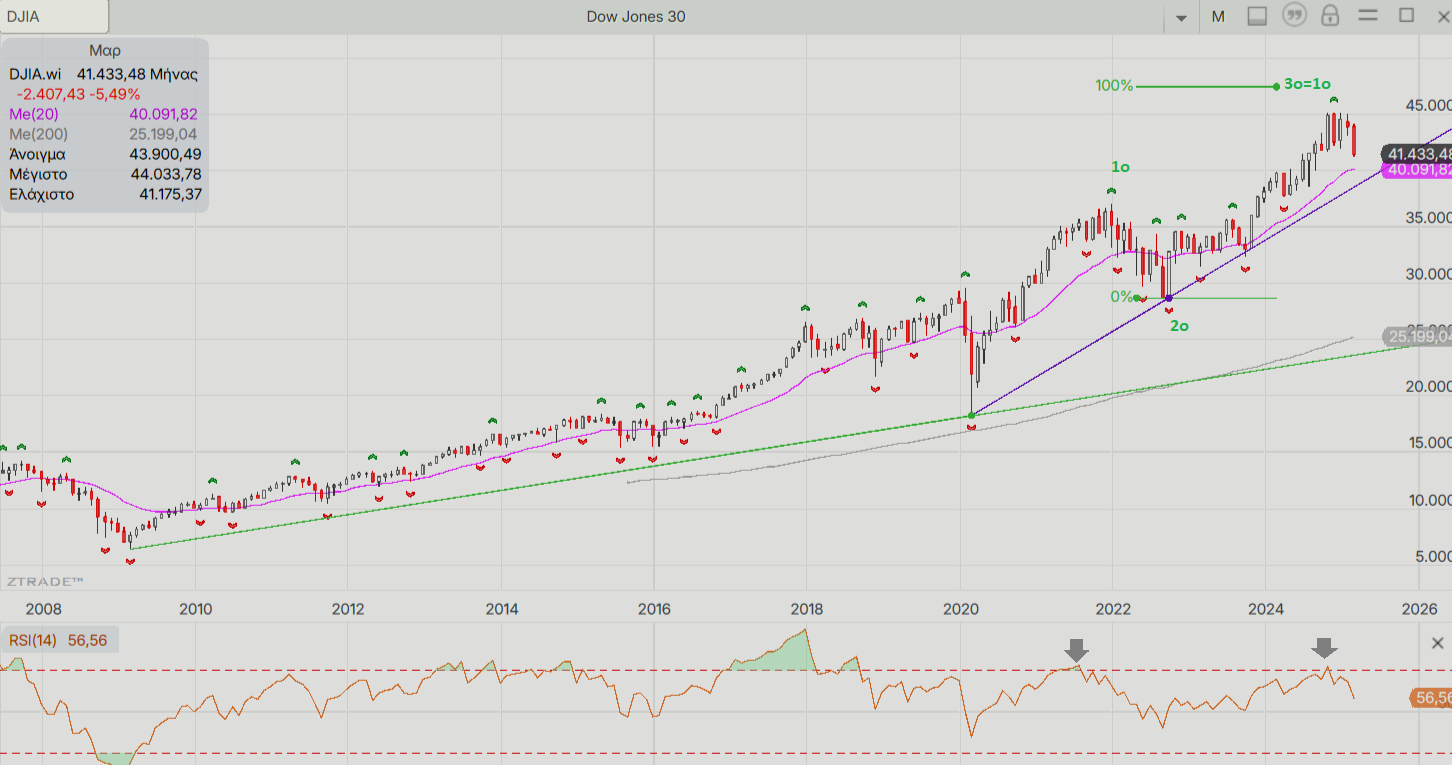The width and height of the screenshot is (1452, 765).
Task: Maximize the chart window
Action: [x=1406, y=16]
